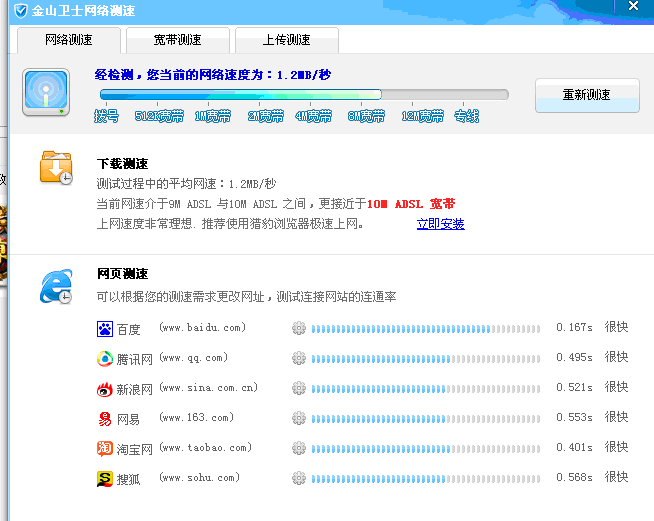Open settings gear for the sina.com.cn row

[x=299, y=388]
